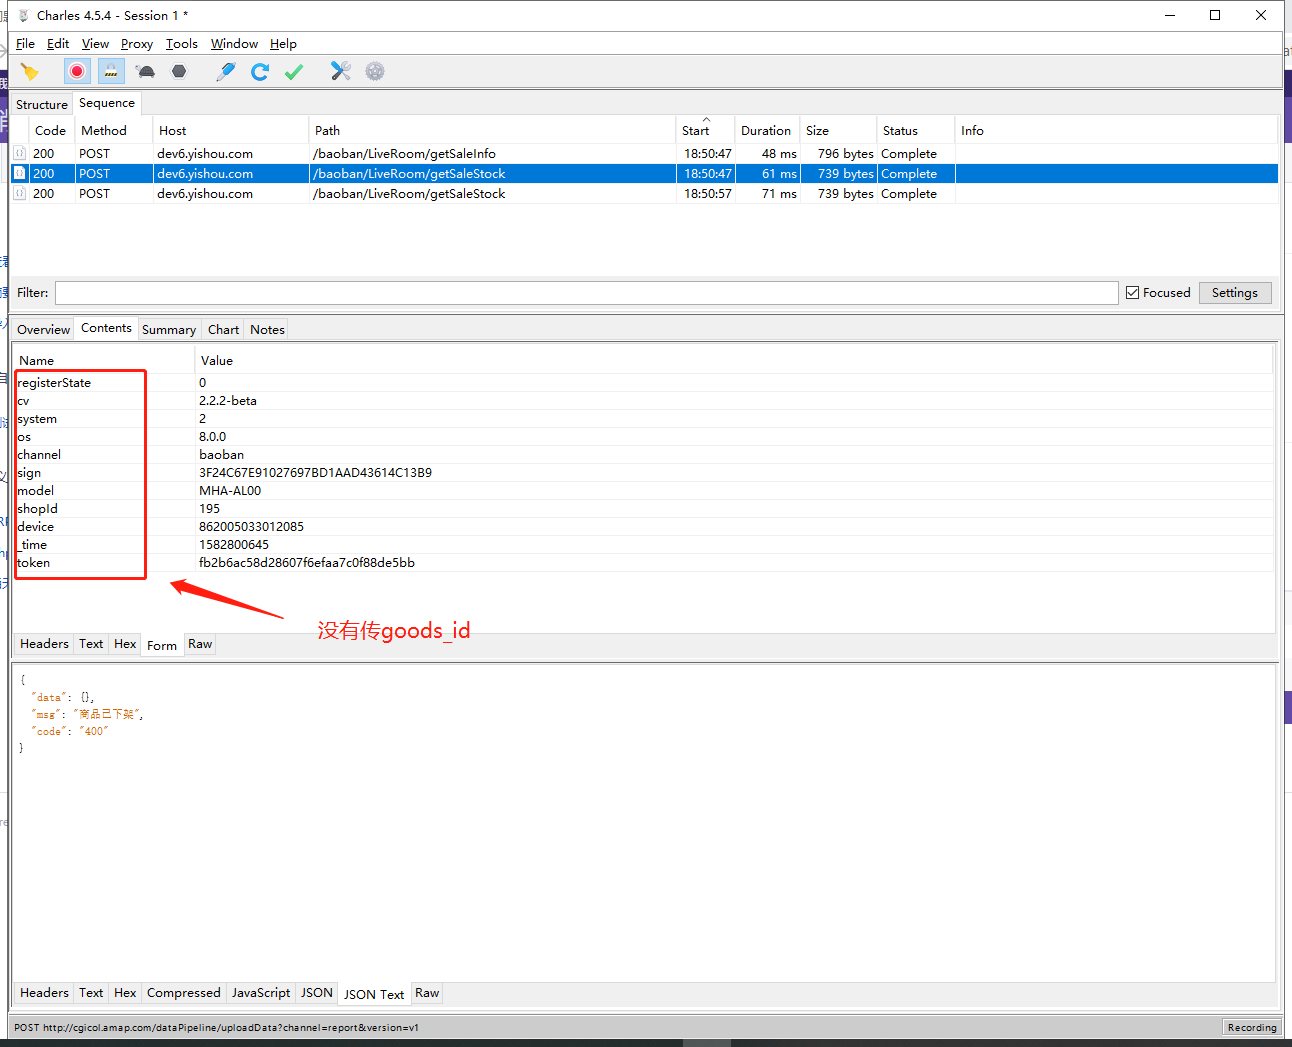Select the /baoban/LiveRoom/getSaleInfo request row
Screen dimensions: 1292x1047
point(645,153)
